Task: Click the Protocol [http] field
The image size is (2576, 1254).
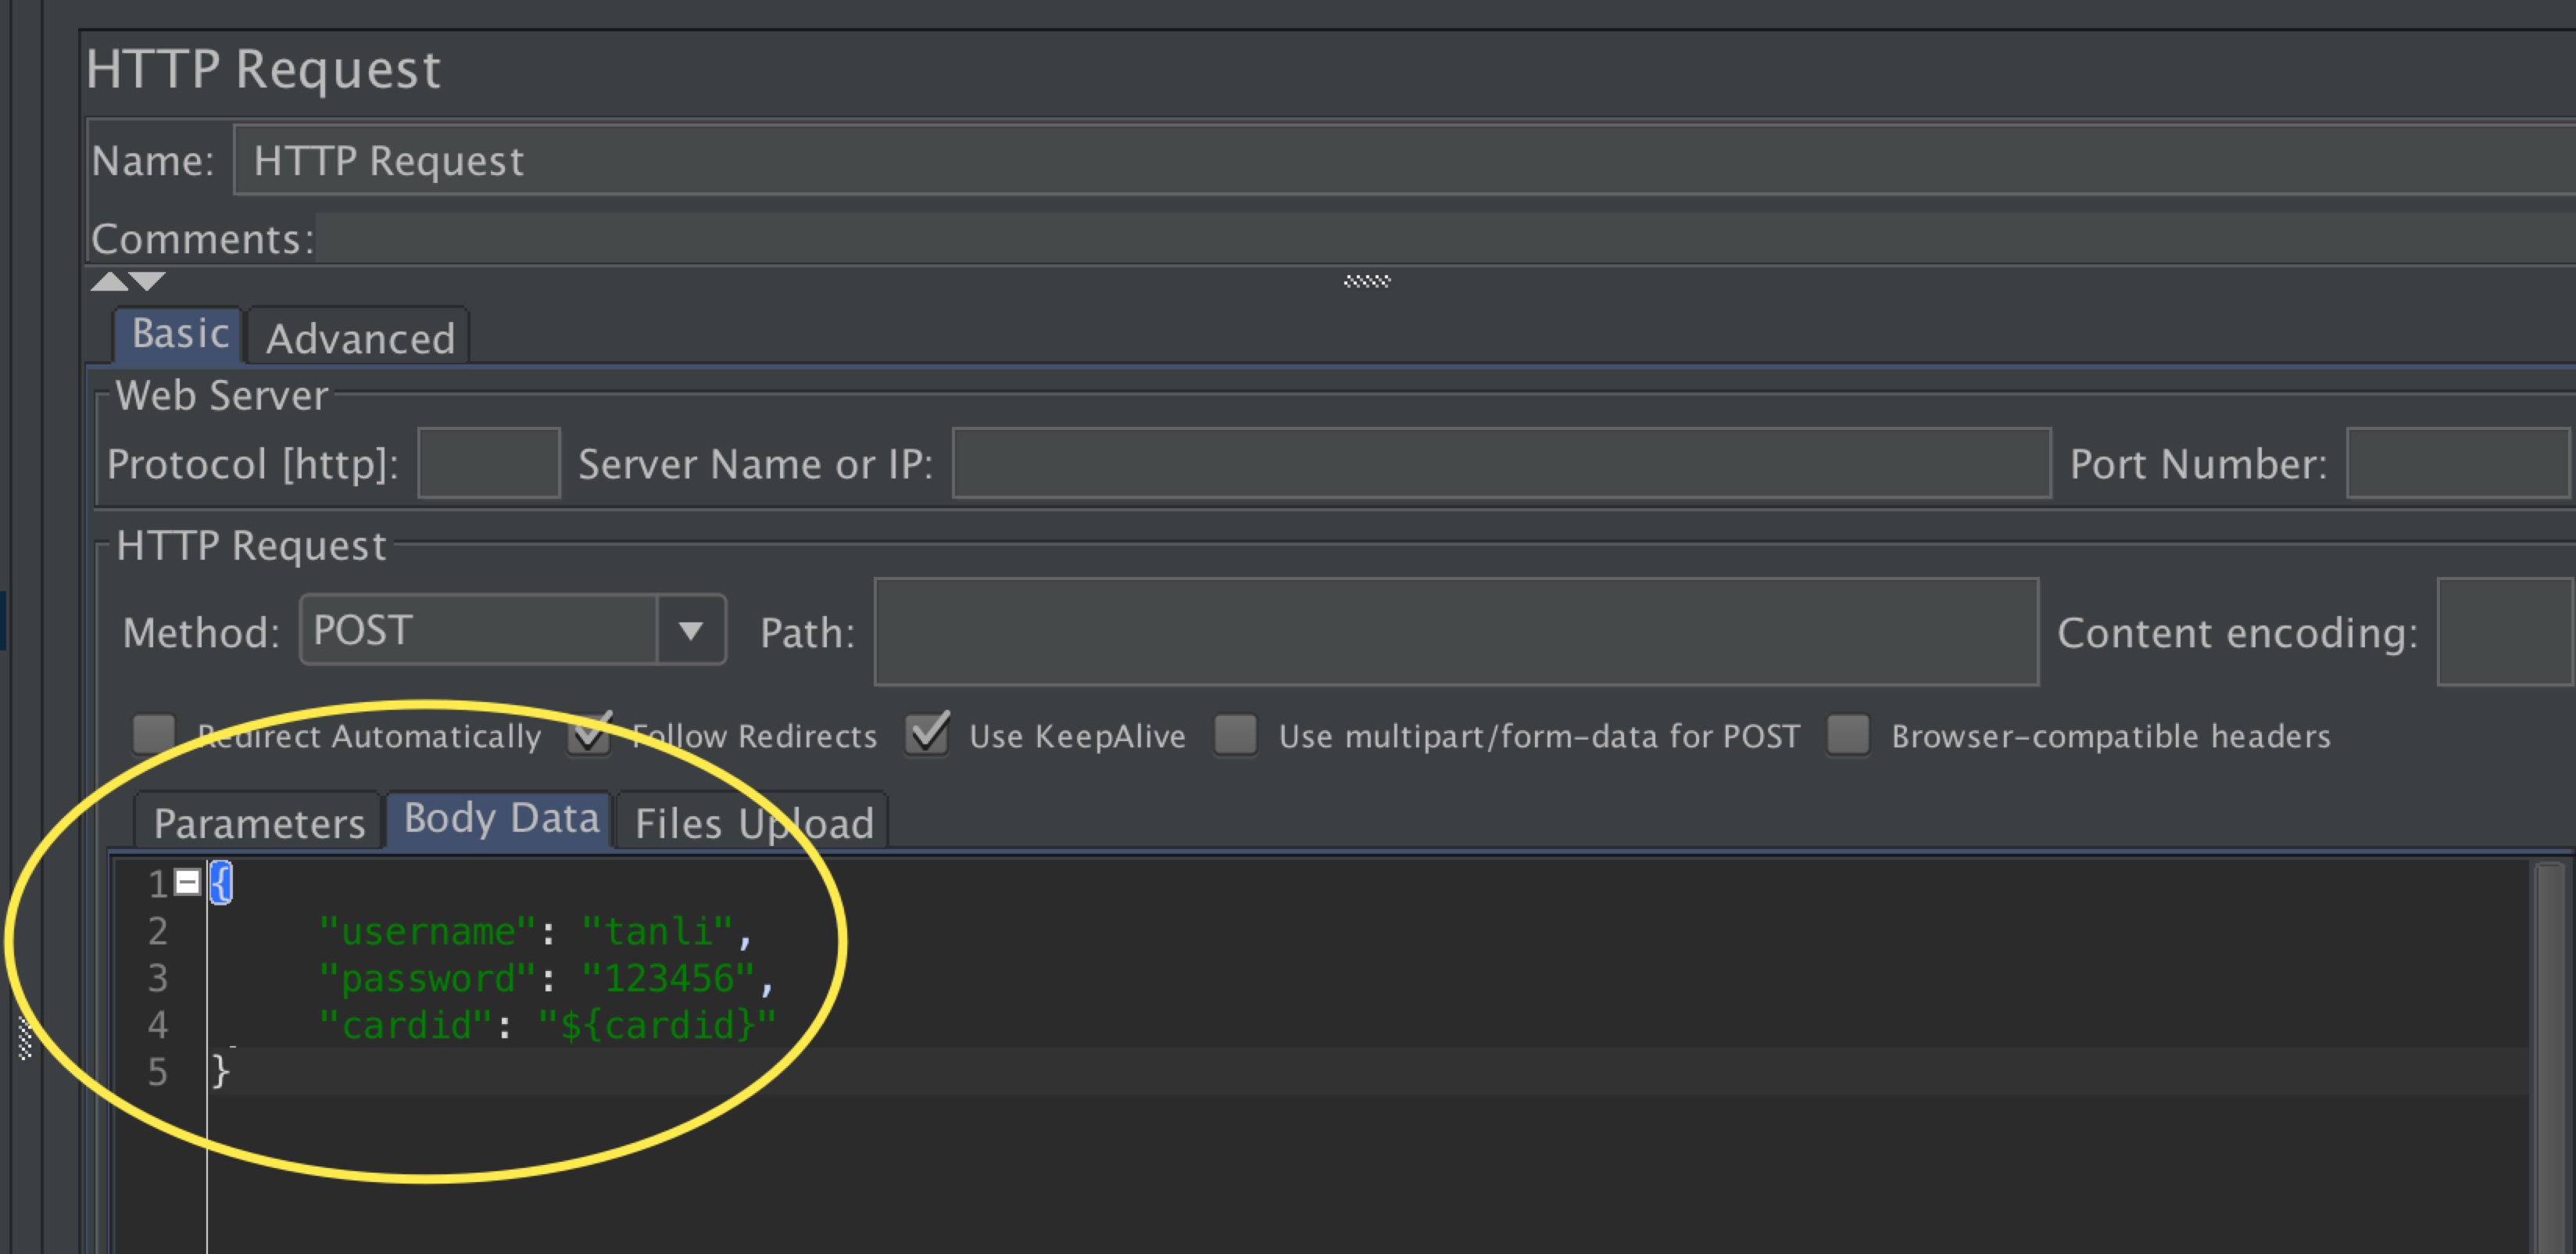Action: point(488,463)
